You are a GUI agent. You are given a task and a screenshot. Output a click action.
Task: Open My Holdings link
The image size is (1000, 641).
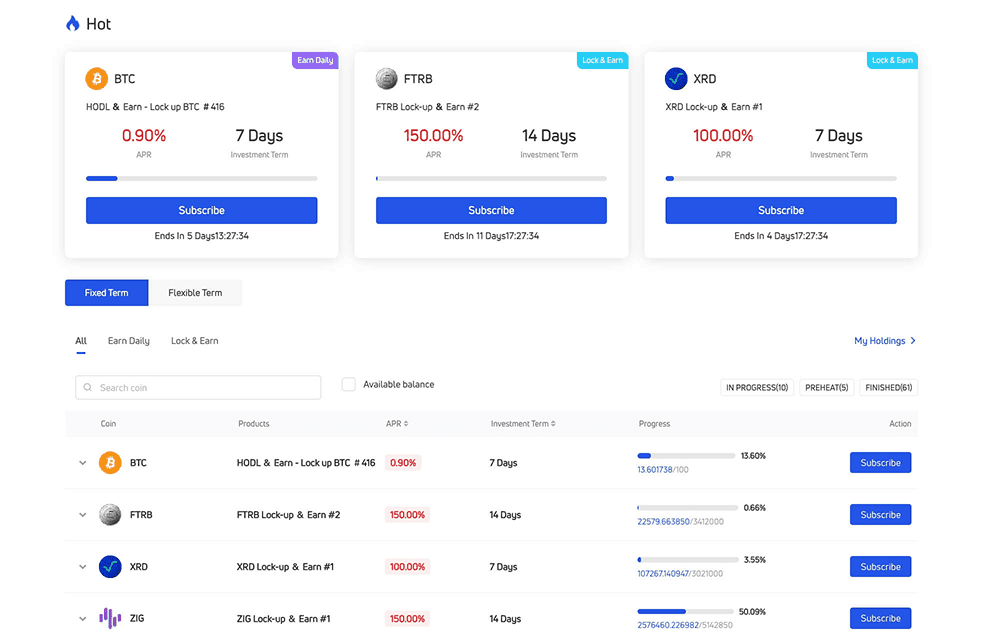885,341
